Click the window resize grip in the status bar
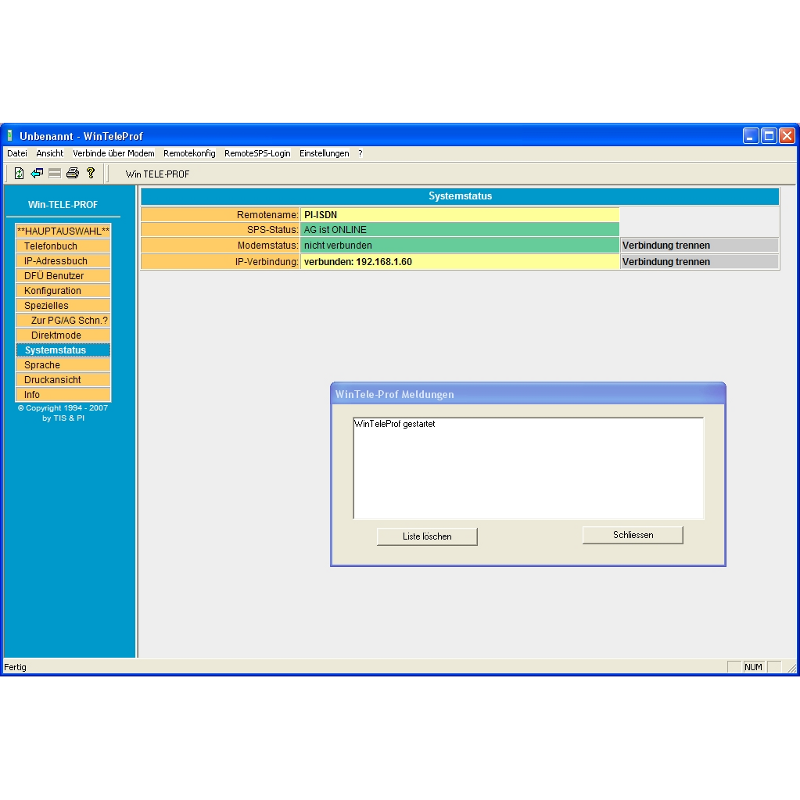 pyautogui.click(x=791, y=667)
